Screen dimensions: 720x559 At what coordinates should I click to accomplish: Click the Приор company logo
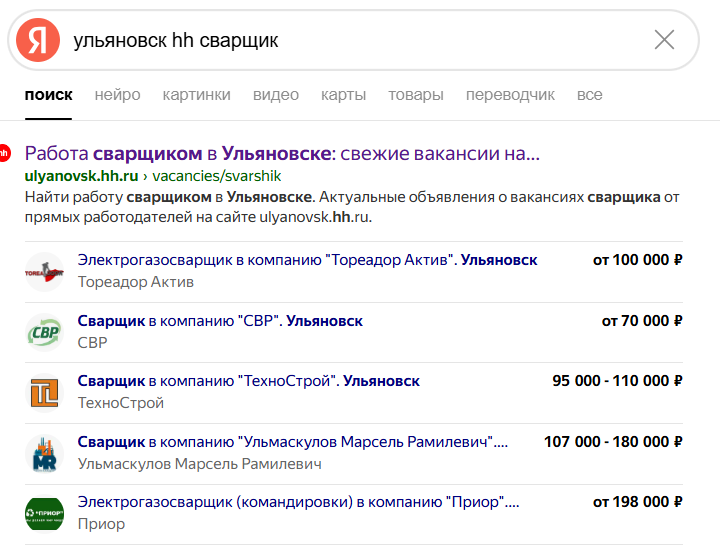(44, 514)
